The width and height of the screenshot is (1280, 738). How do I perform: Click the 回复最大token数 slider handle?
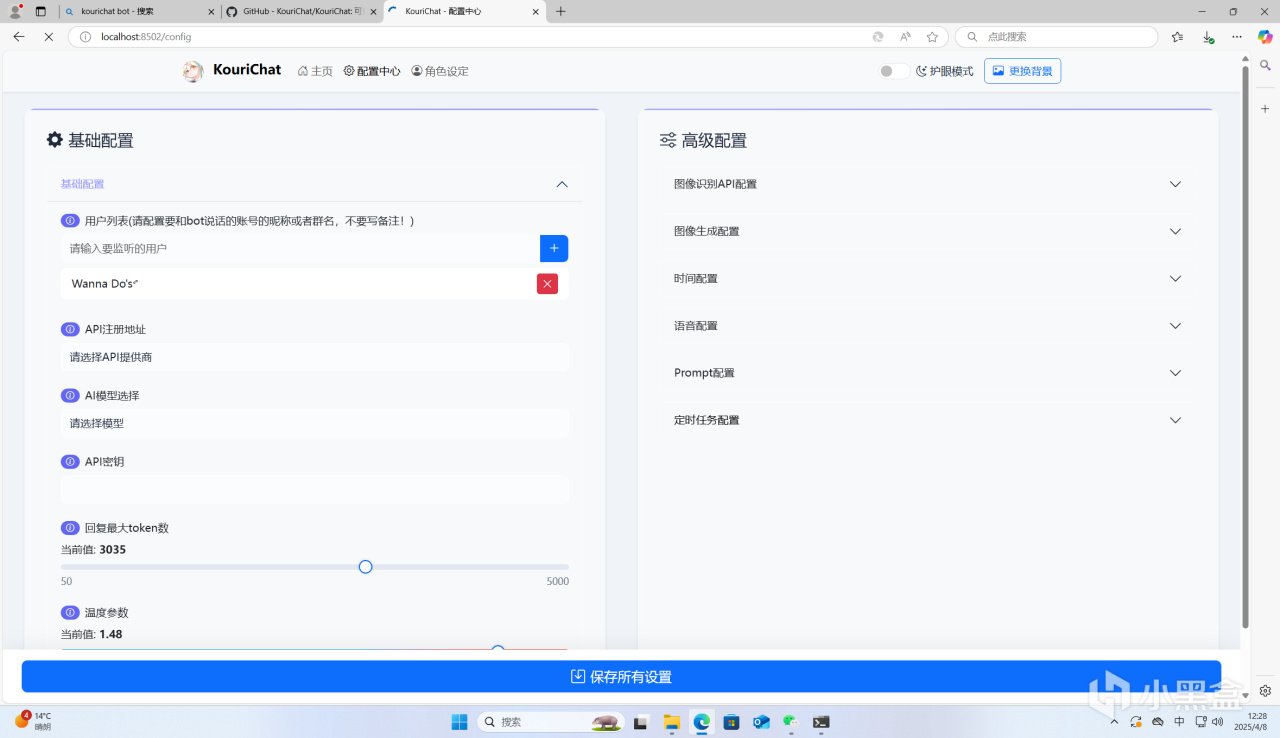(x=366, y=567)
